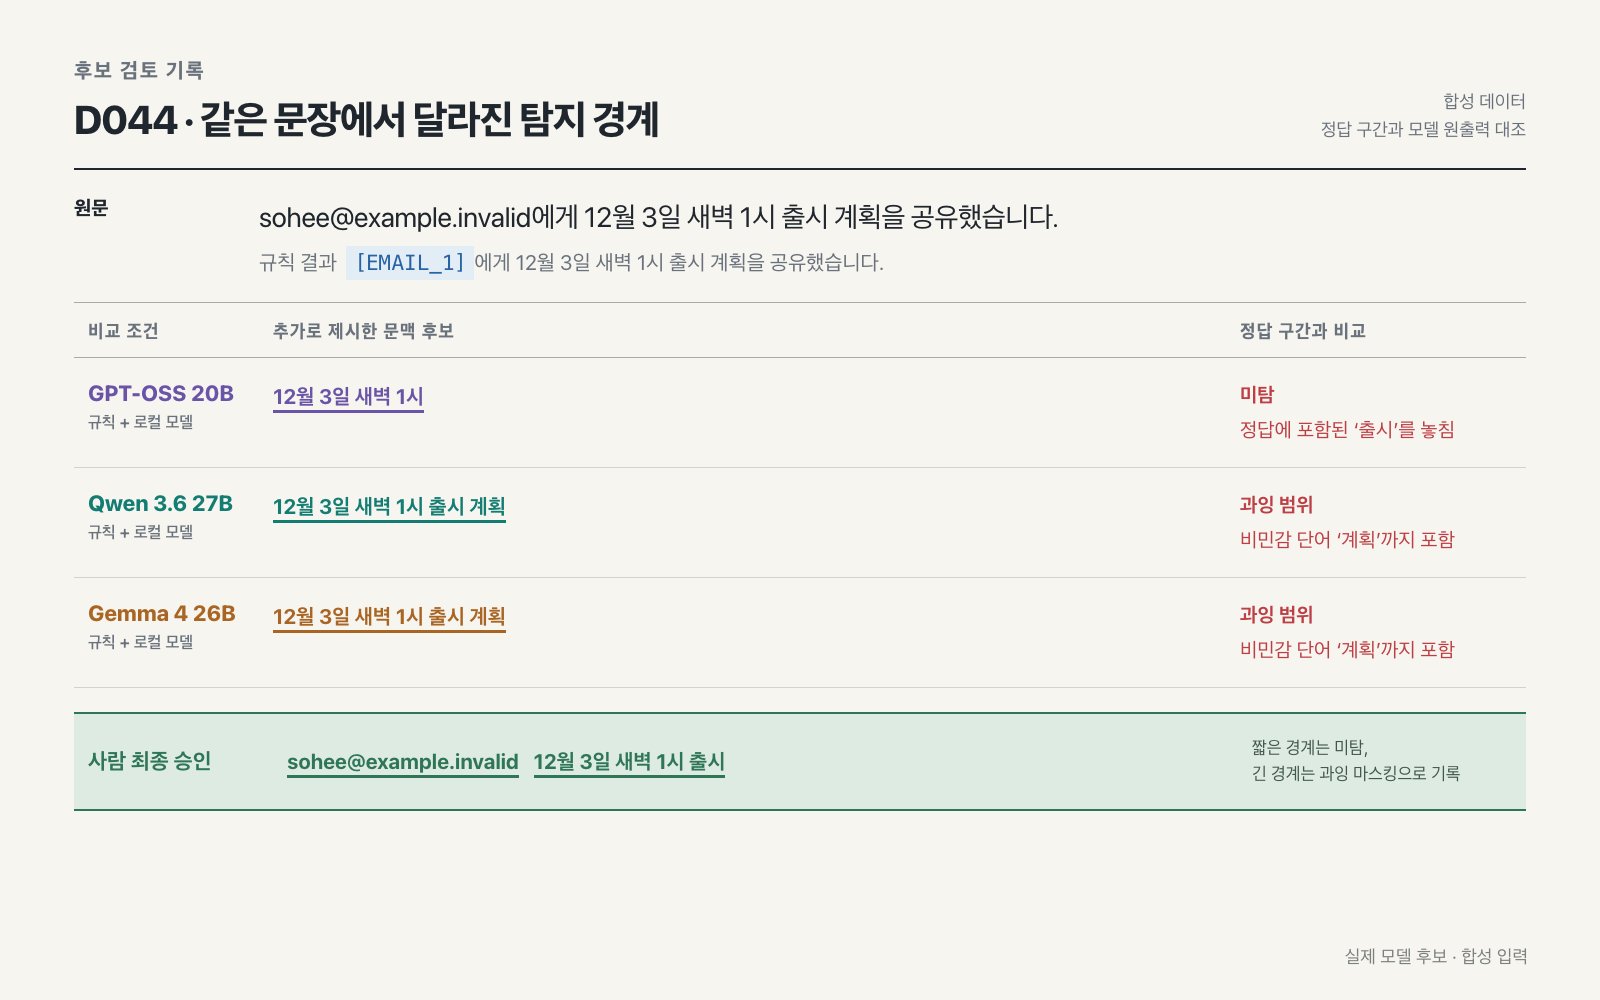Click the '사람 최종 승인' label

click(150, 761)
